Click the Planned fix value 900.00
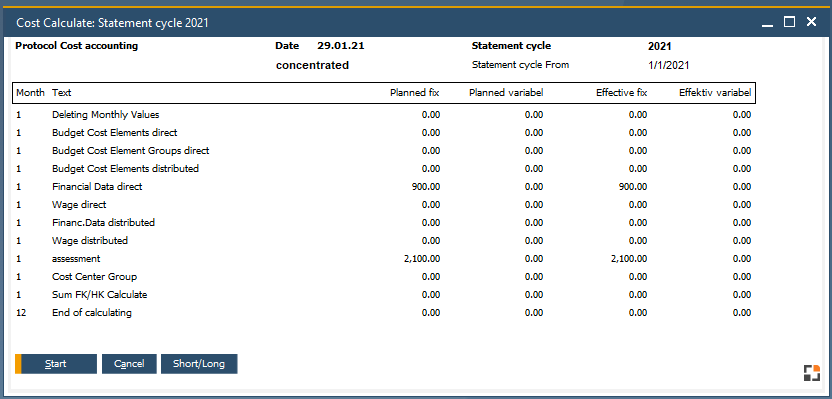832x399 pixels. 426,187
